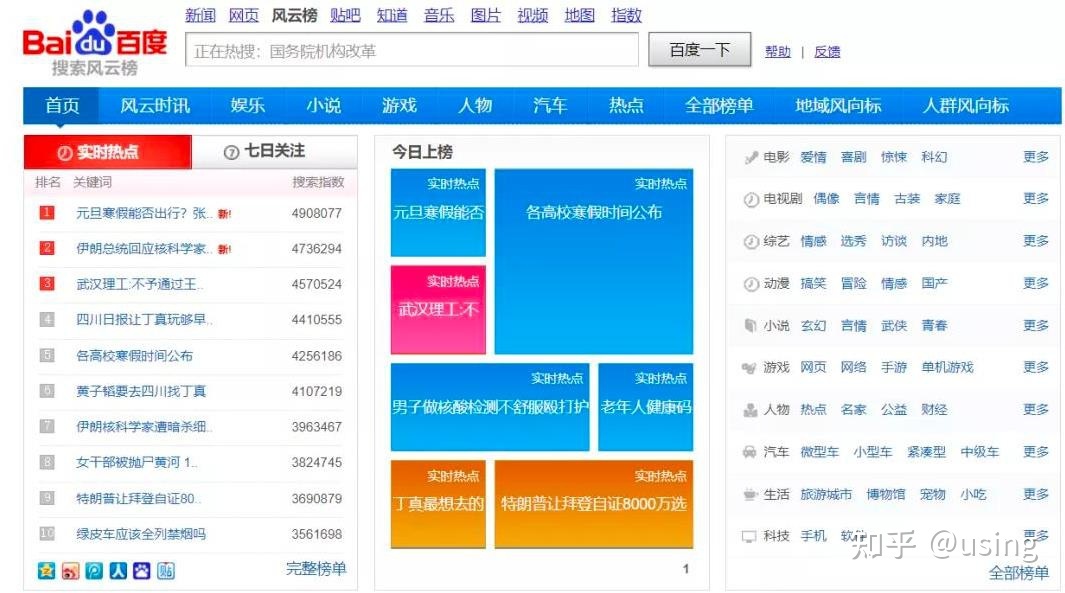
Task: Open the 娱乐 navigation item
Action: tap(247, 106)
